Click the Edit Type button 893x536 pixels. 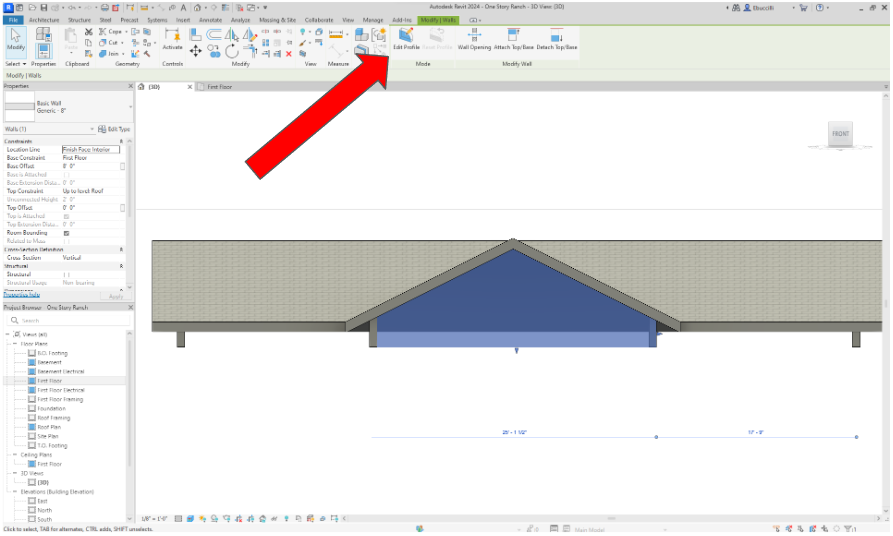[114, 129]
